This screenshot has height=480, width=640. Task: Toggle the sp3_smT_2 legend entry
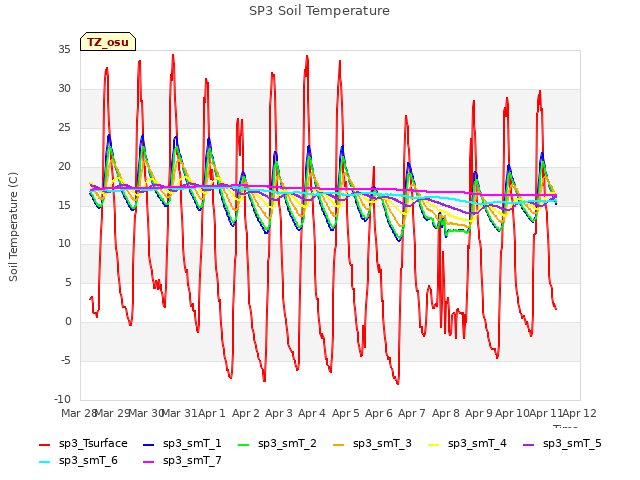(x=277, y=444)
